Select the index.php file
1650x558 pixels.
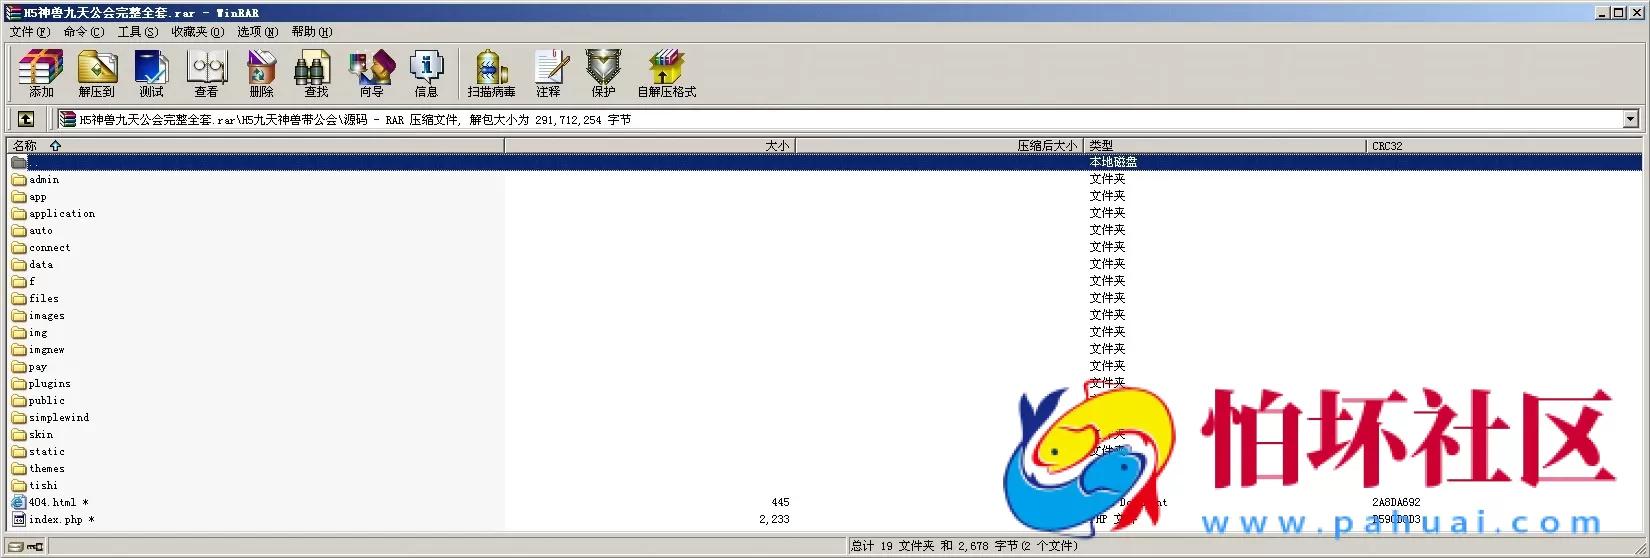tap(55, 520)
